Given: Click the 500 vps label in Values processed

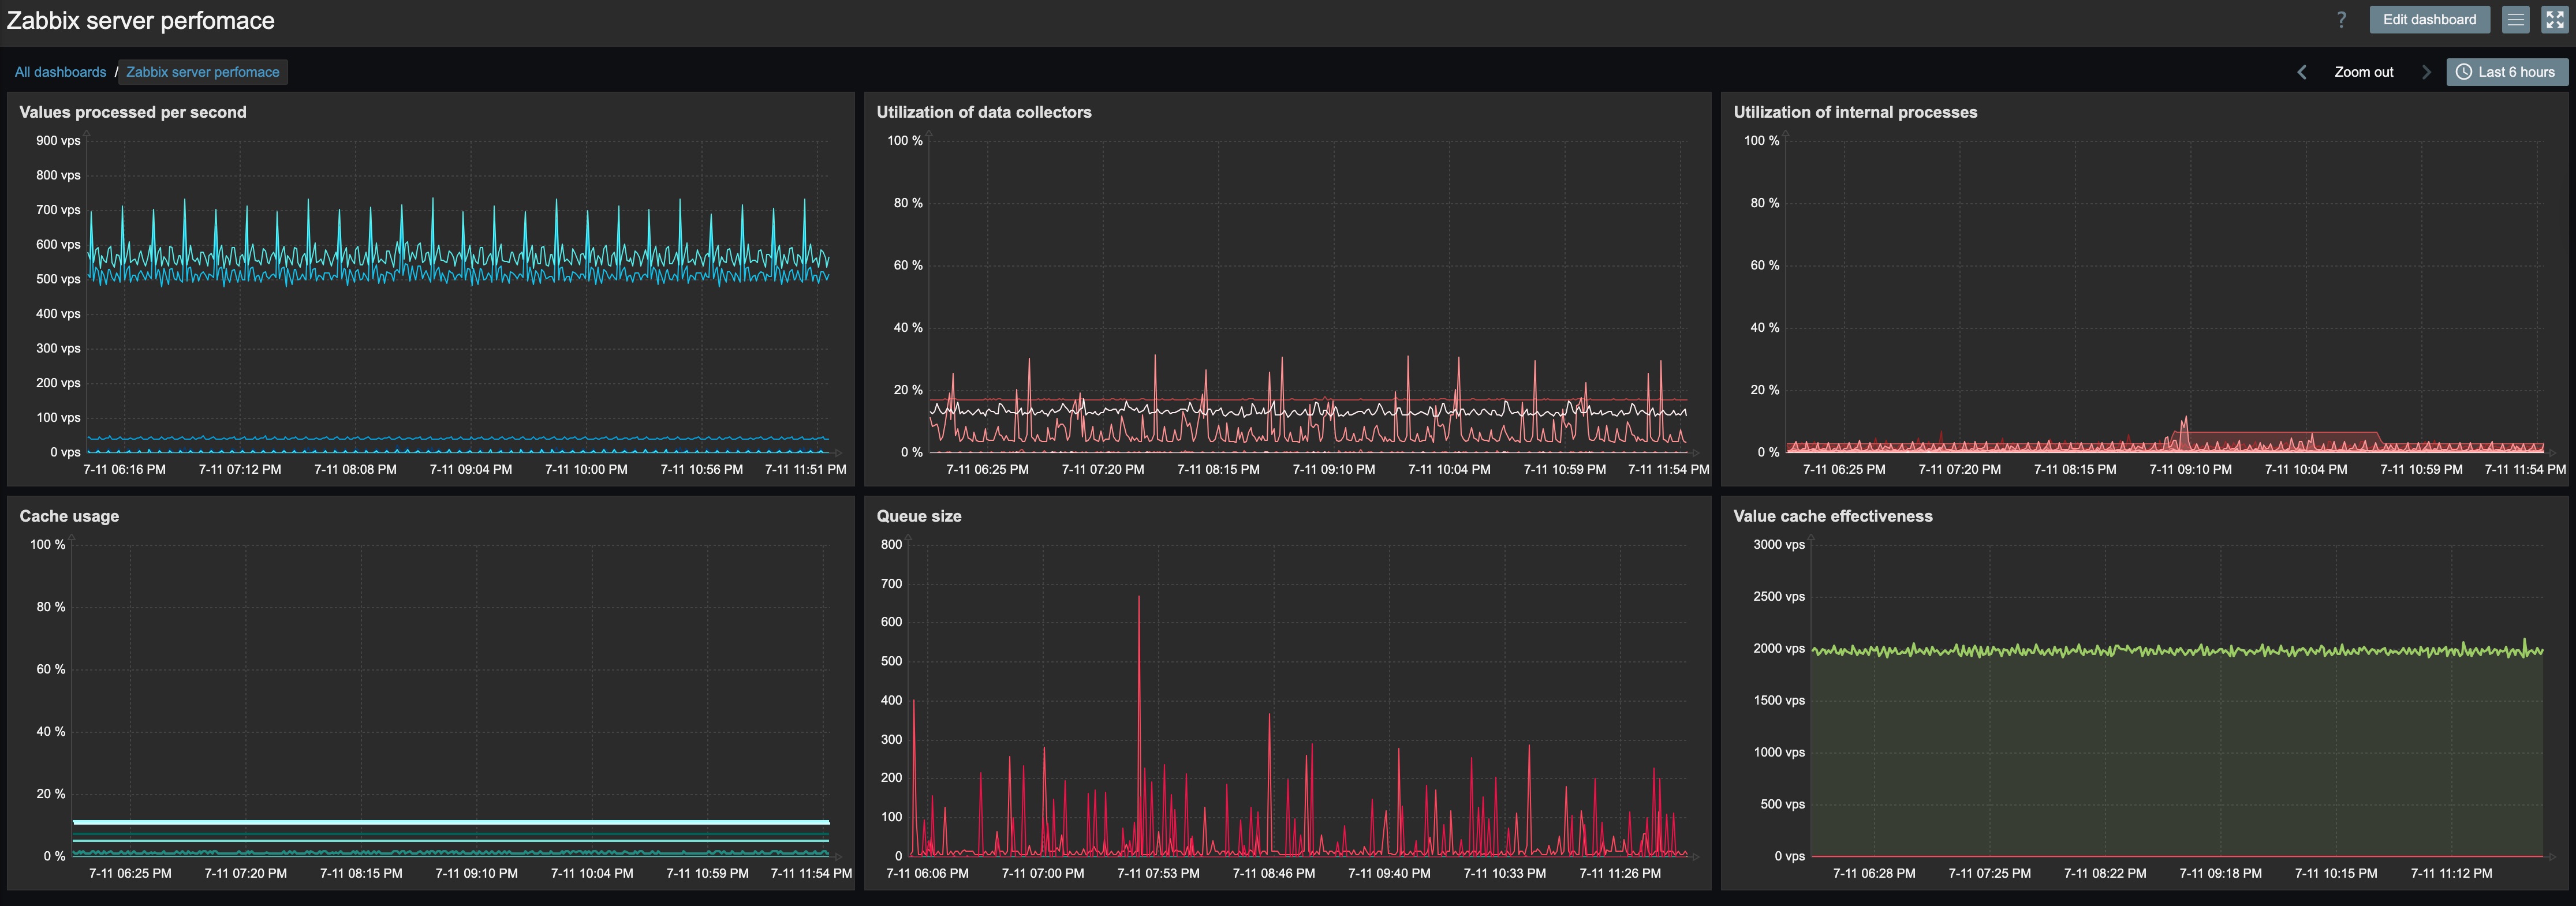Looking at the screenshot, I should pyautogui.click(x=58, y=279).
